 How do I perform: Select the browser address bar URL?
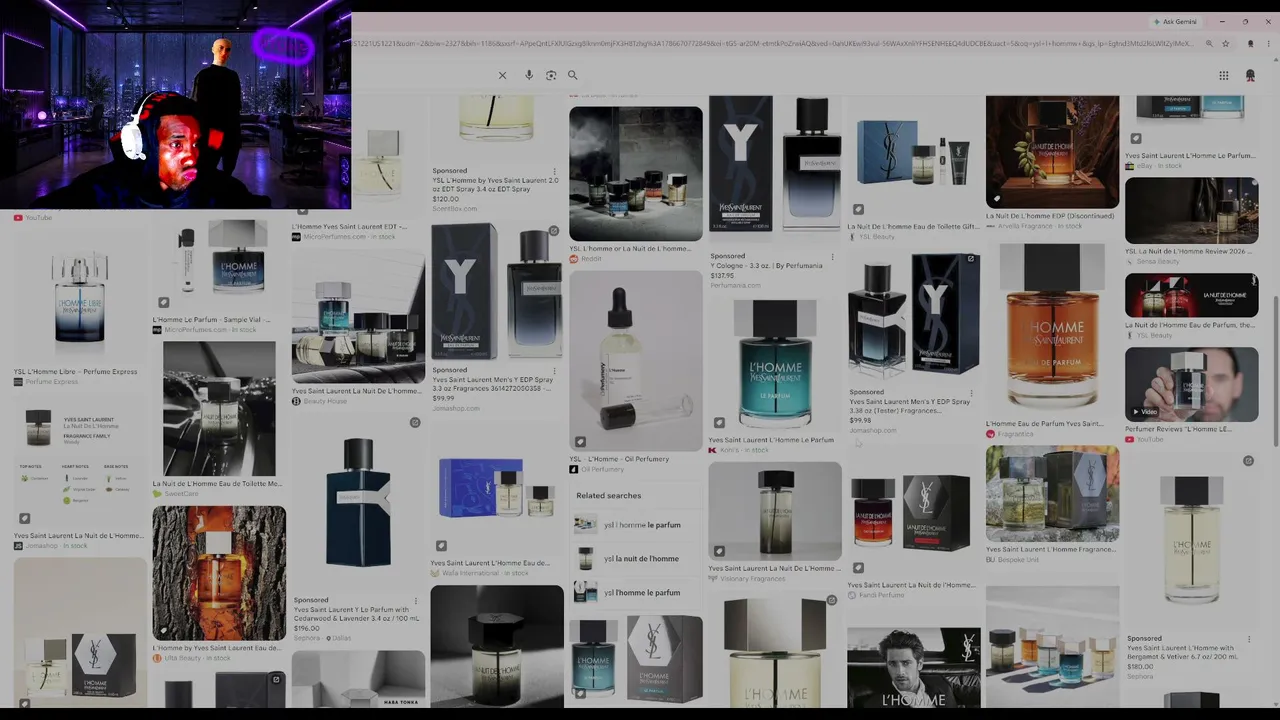point(772,44)
